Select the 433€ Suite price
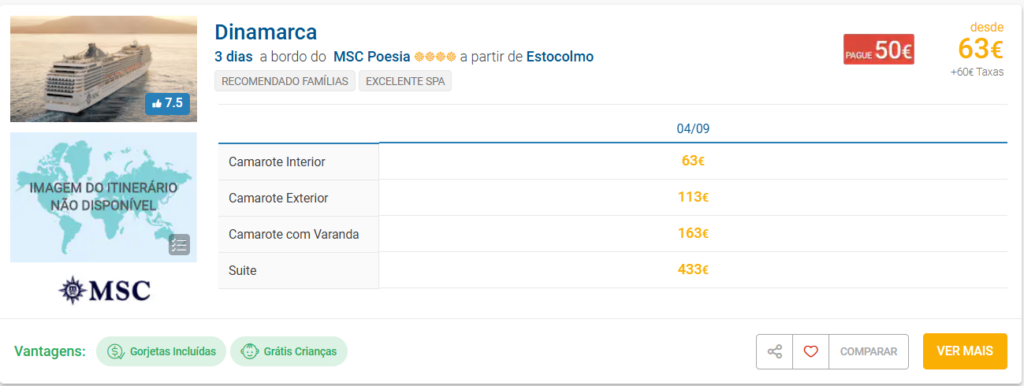1024x386 pixels. click(x=693, y=269)
